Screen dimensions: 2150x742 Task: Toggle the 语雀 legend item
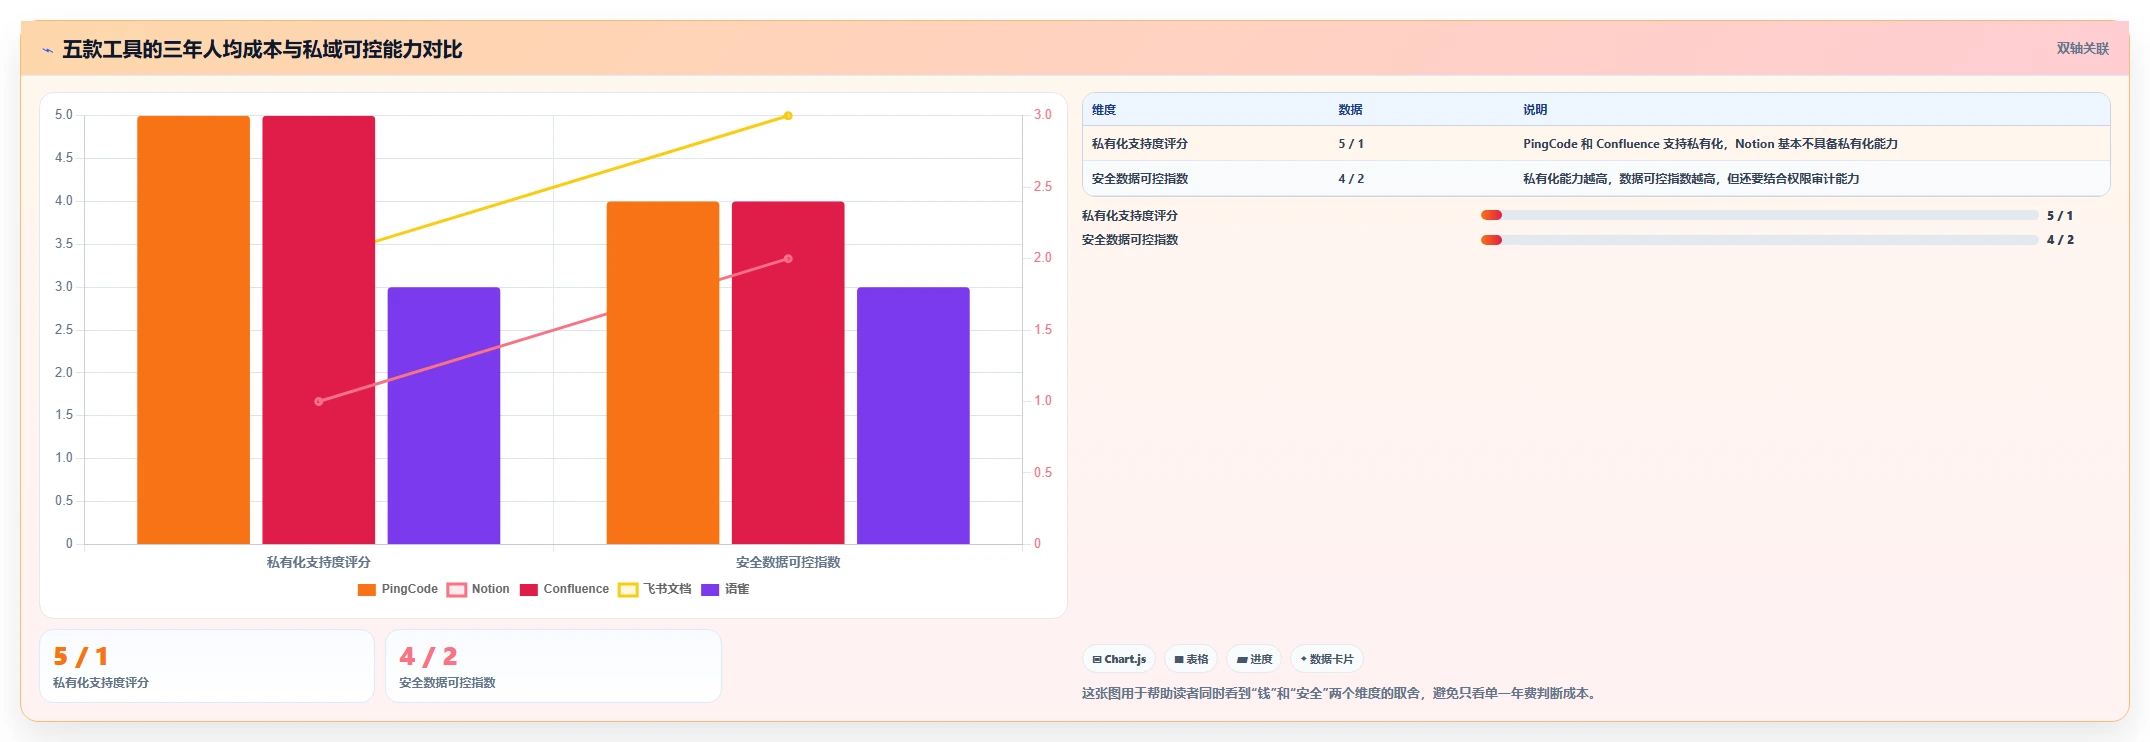pos(725,589)
